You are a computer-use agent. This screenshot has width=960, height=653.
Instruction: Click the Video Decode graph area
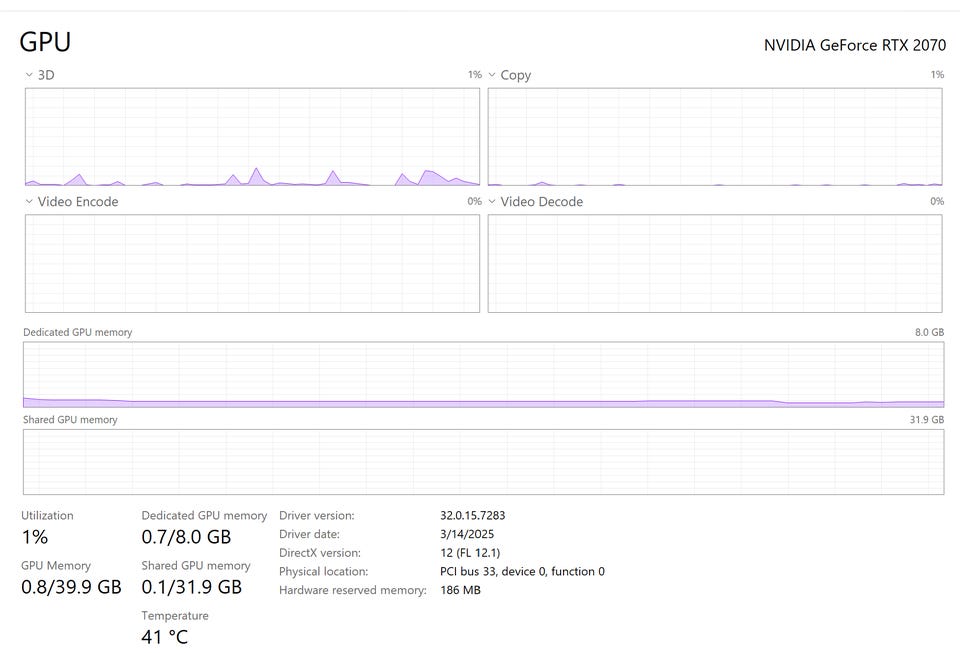pyautogui.click(x=714, y=263)
